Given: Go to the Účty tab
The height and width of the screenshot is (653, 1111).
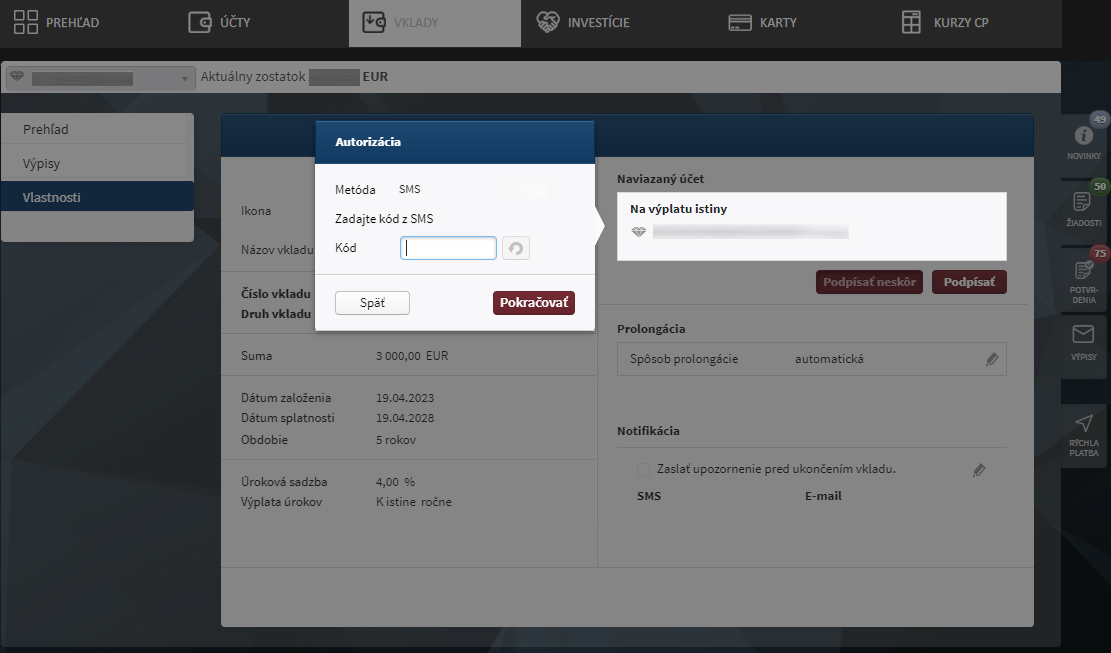Looking at the screenshot, I should coord(220,22).
